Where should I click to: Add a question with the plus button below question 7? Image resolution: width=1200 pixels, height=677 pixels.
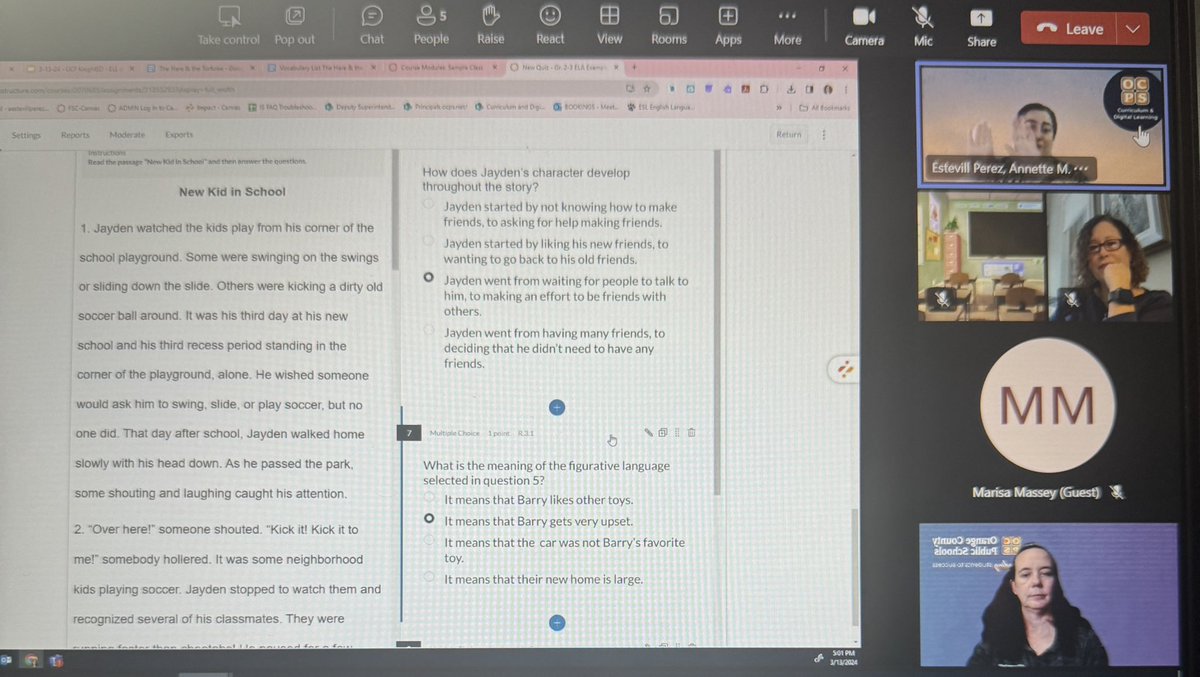[557, 622]
